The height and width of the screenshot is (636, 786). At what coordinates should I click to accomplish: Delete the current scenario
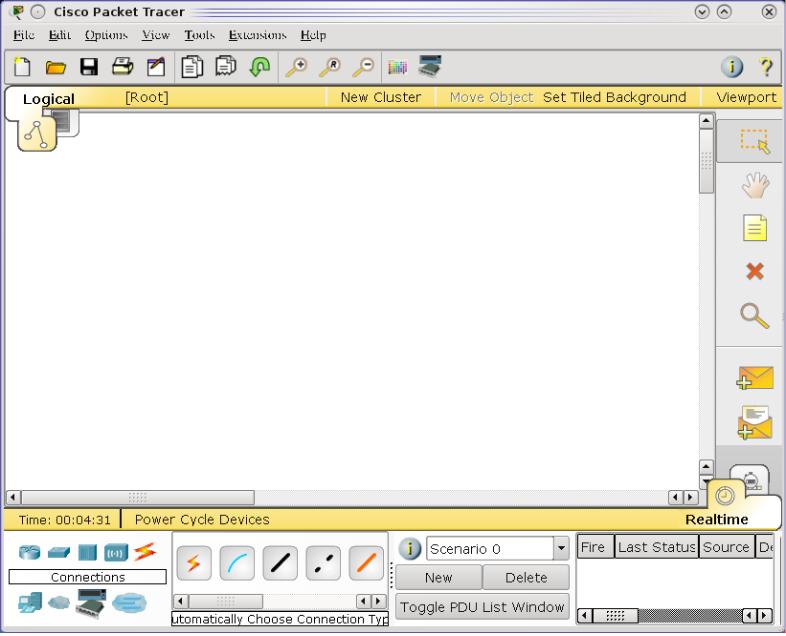tap(526, 577)
